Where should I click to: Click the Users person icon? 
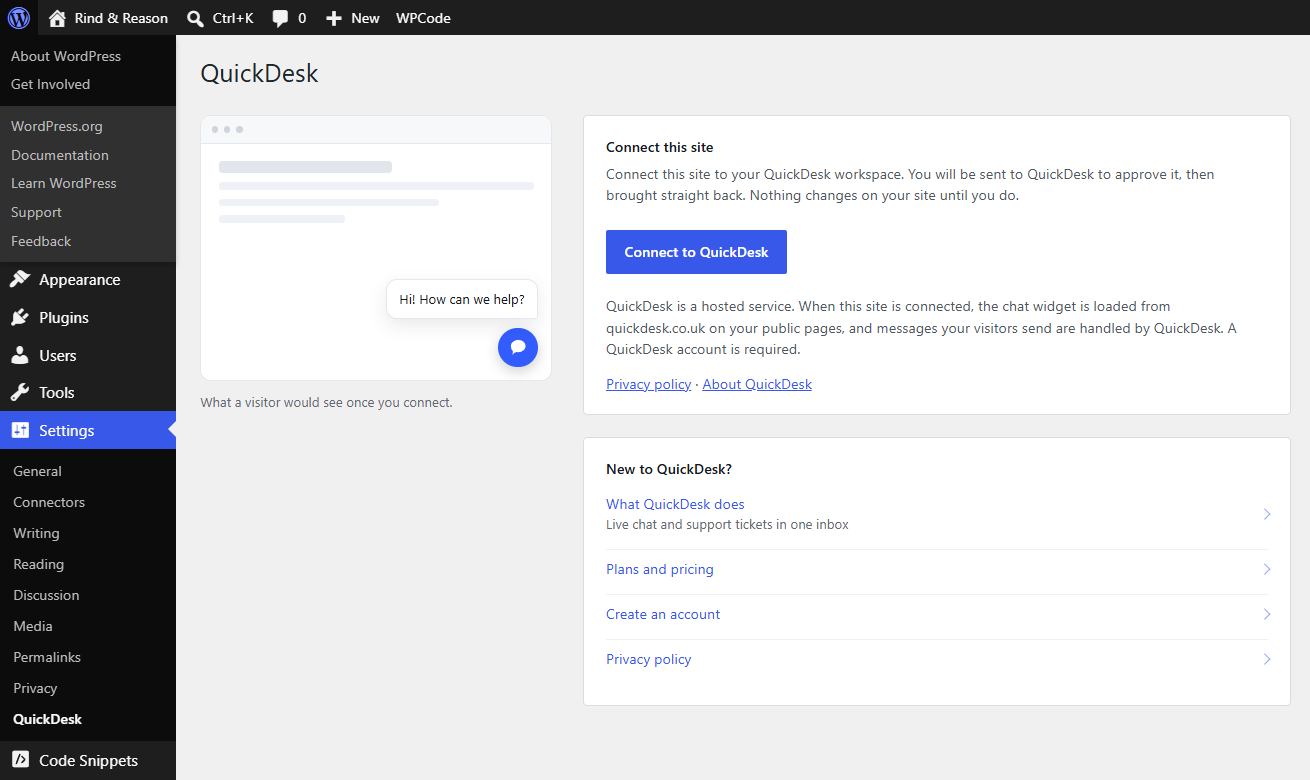20,356
